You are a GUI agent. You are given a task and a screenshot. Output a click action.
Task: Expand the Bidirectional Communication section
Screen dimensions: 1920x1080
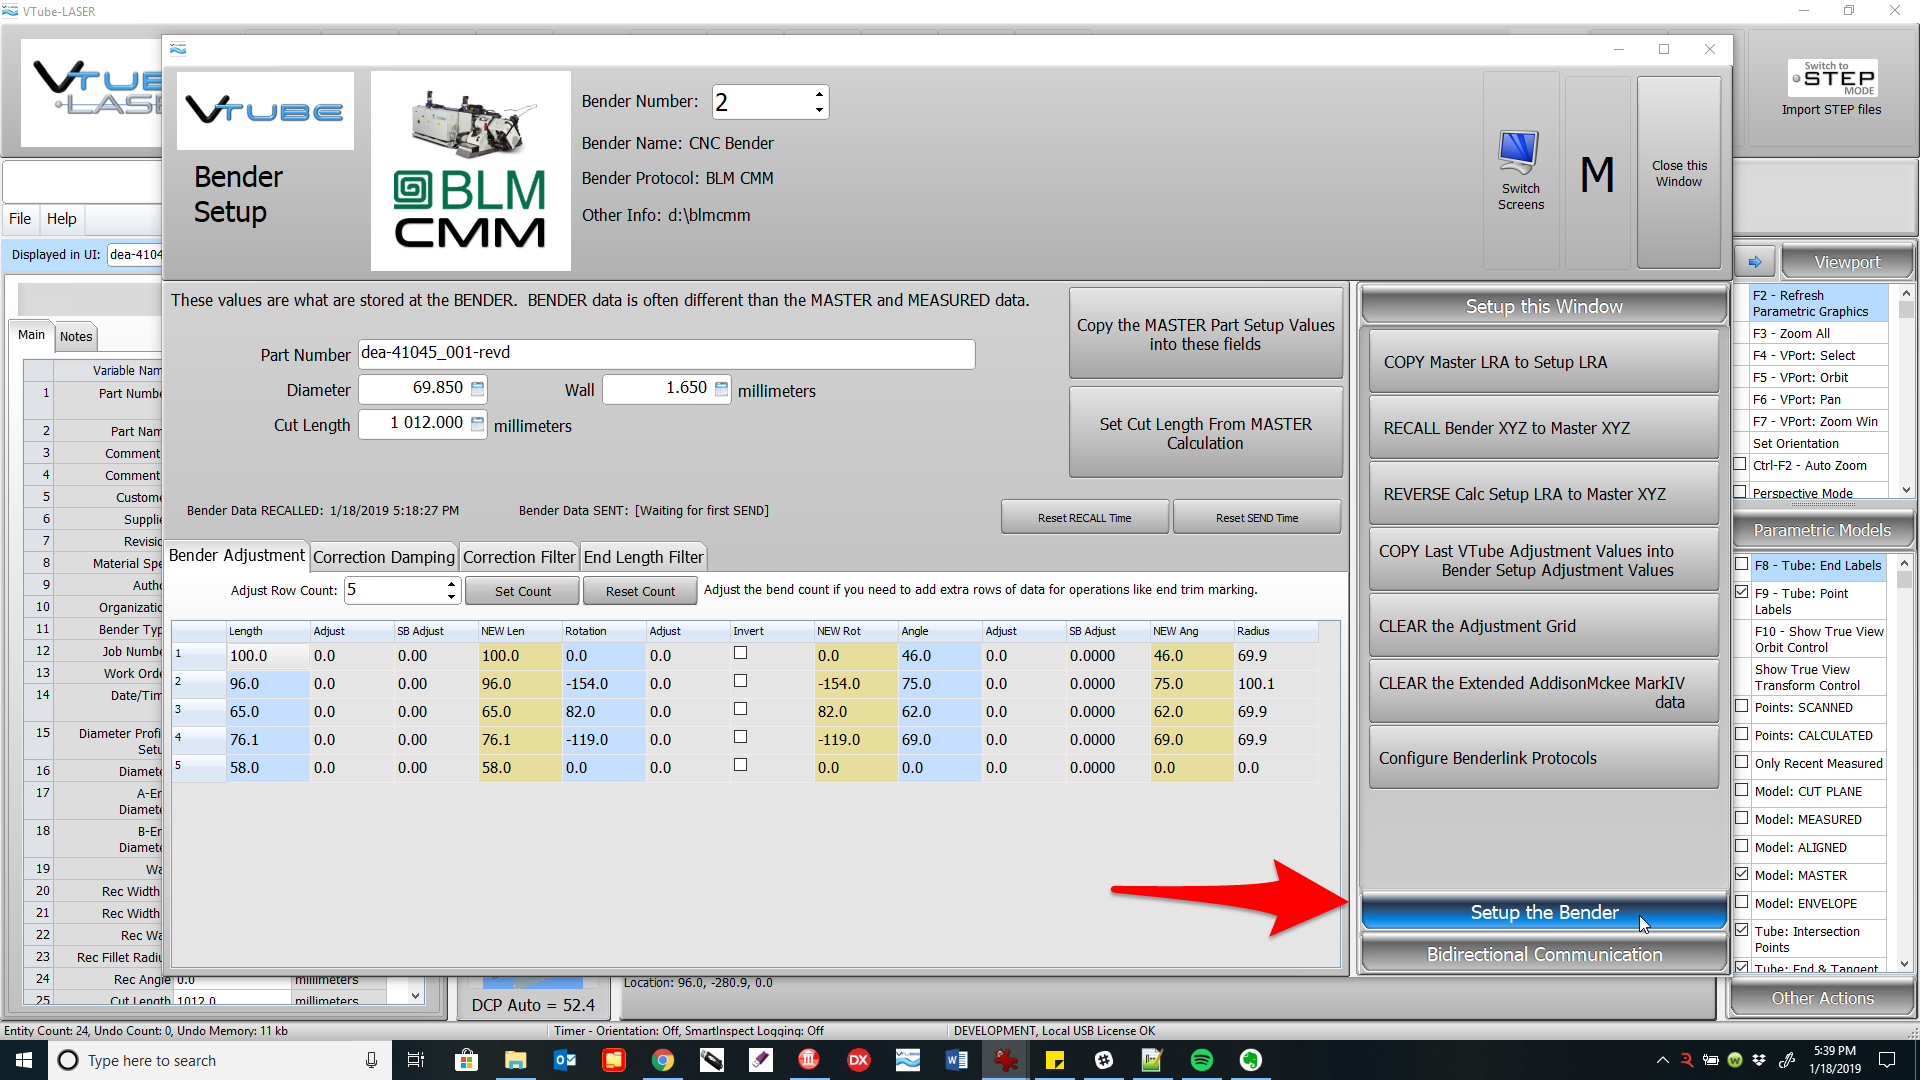pos(1543,955)
